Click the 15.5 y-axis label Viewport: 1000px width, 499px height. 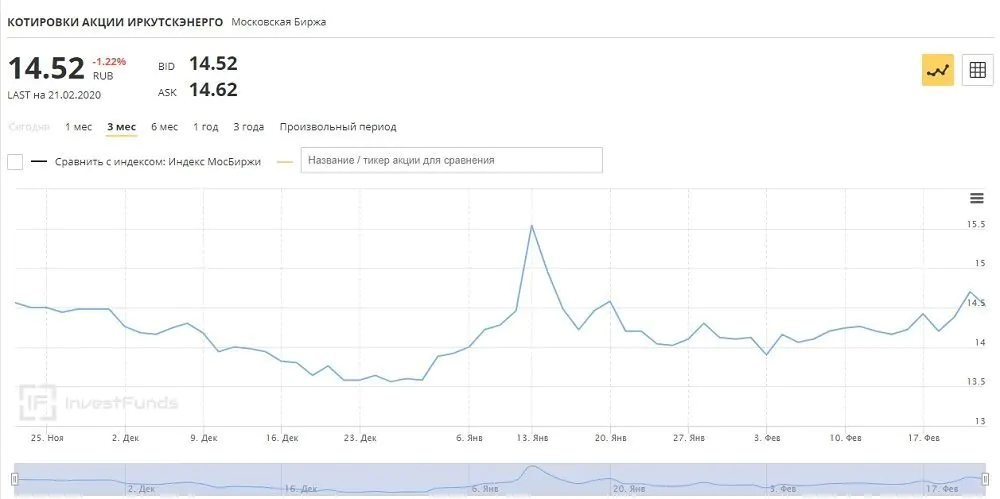coord(976,225)
